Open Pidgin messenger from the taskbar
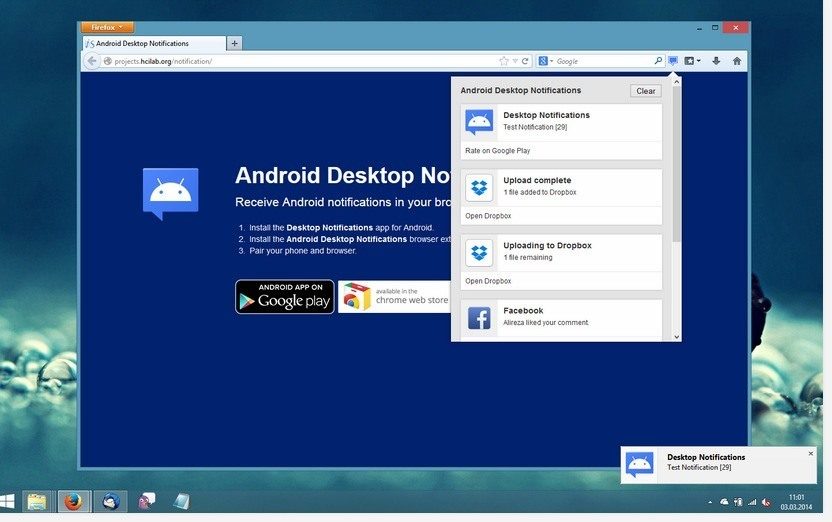This screenshot has width=832, height=522. click(146, 500)
